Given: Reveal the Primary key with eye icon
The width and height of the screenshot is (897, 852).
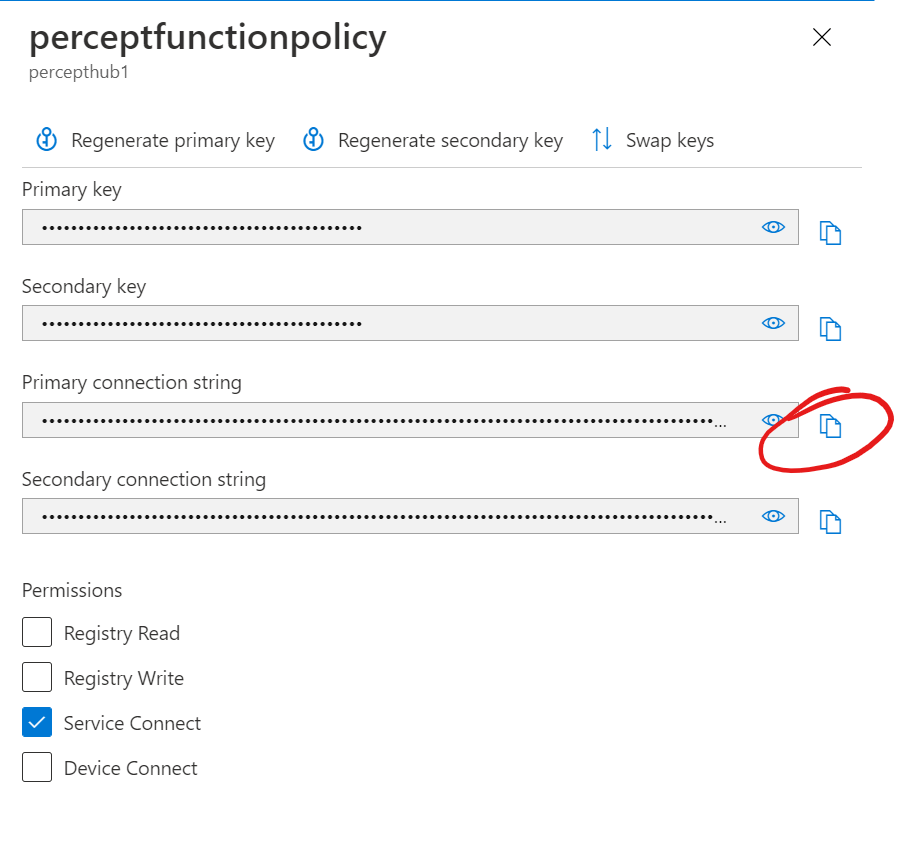Looking at the screenshot, I should click(x=773, y=227).
